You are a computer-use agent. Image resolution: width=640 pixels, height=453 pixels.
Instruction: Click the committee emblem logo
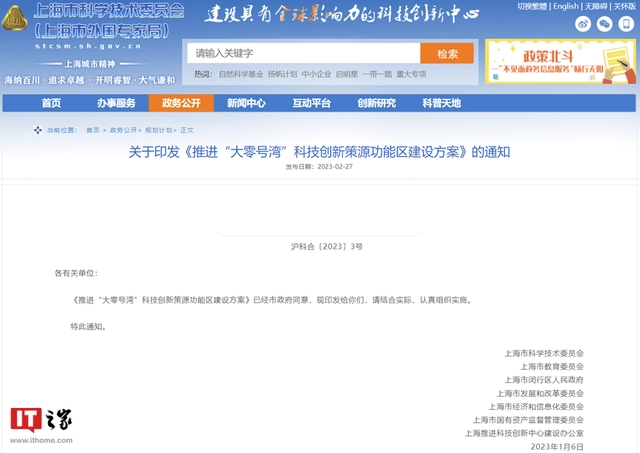click(x=16, y=13)
